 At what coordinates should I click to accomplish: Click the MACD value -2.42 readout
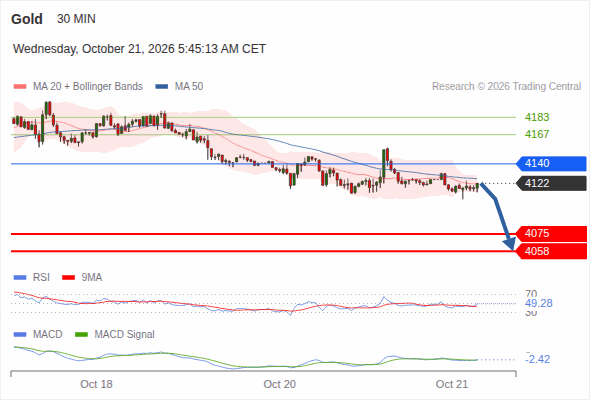(538, 359)
